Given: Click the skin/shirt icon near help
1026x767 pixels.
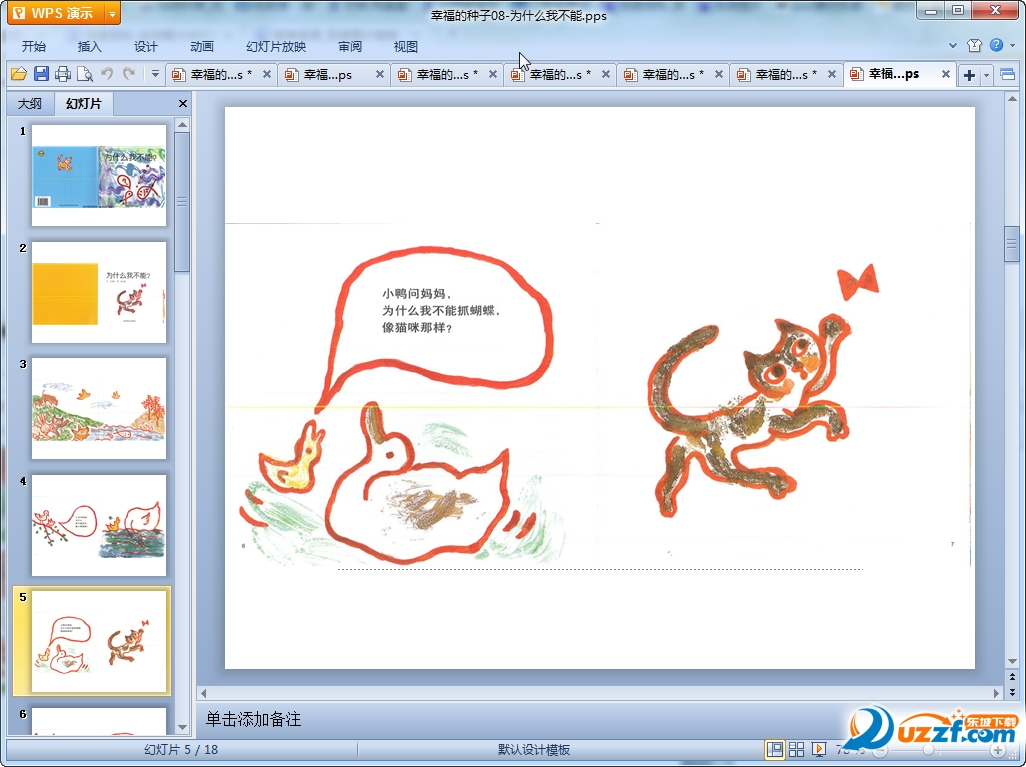Looking at the screenshot, I should pyautogui.click(x=974, y=45).
